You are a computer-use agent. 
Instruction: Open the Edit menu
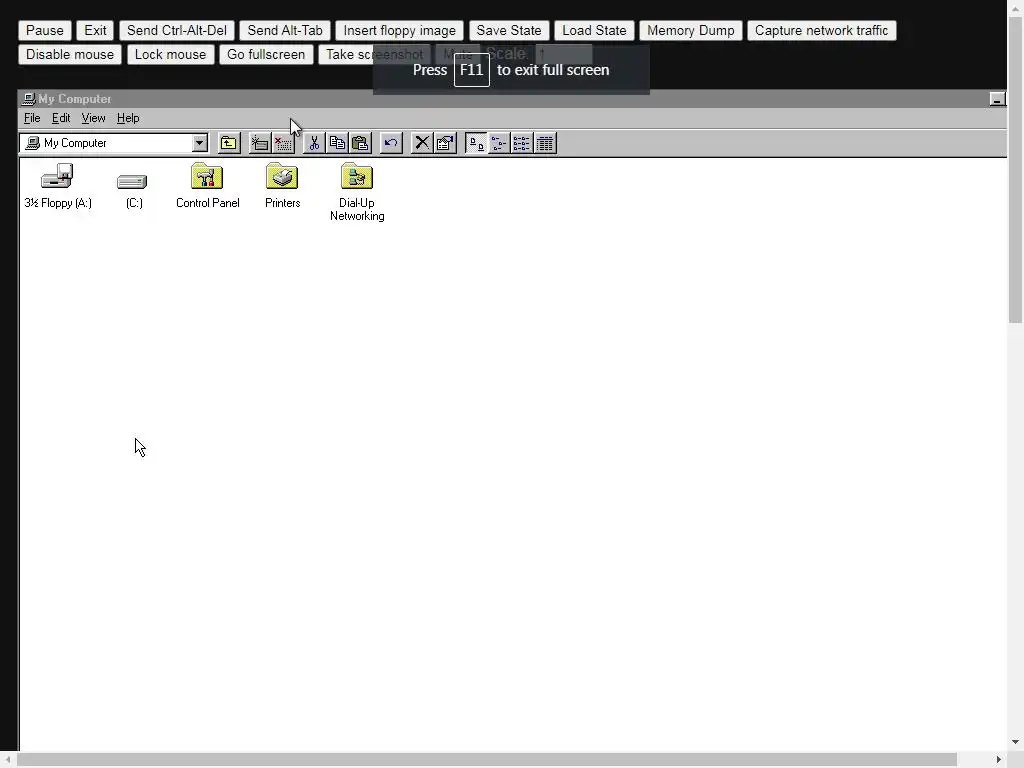pyautogui.click(x=61, y=118)
